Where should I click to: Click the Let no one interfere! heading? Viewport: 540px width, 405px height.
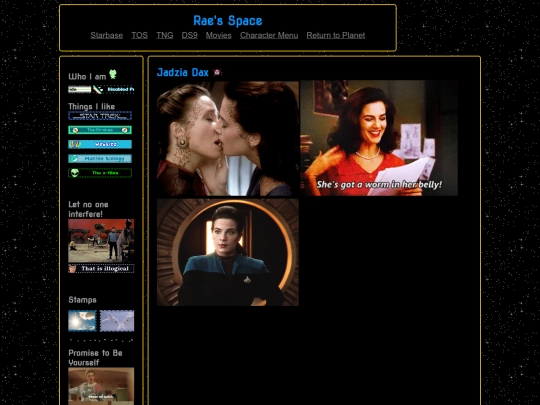tap(89, 209)
